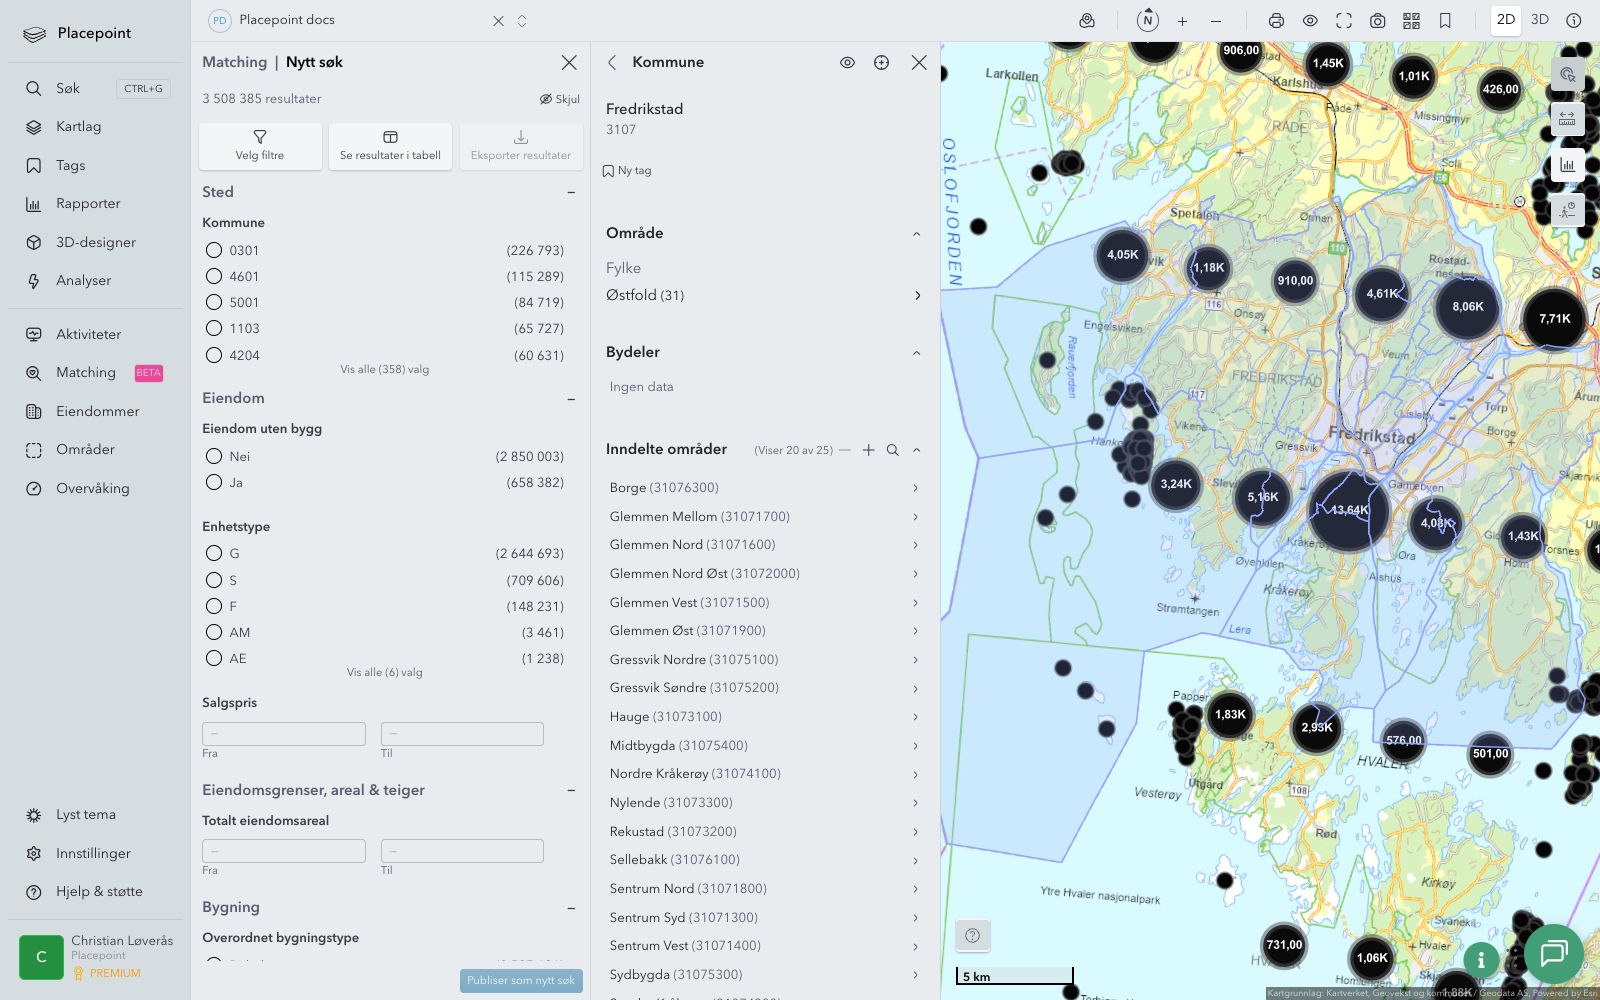Image resolution: width=1600 pixels, height=1000 pixels.
Task: Click Se resultater i tabell
Action: (390, 146)
